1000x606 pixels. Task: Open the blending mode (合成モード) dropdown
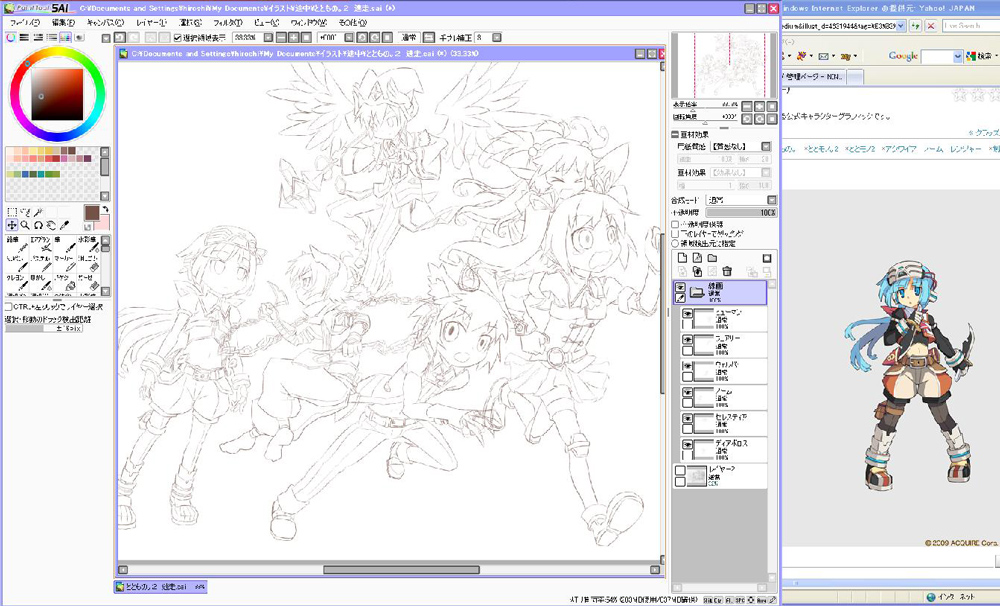(x=772, y=200)
